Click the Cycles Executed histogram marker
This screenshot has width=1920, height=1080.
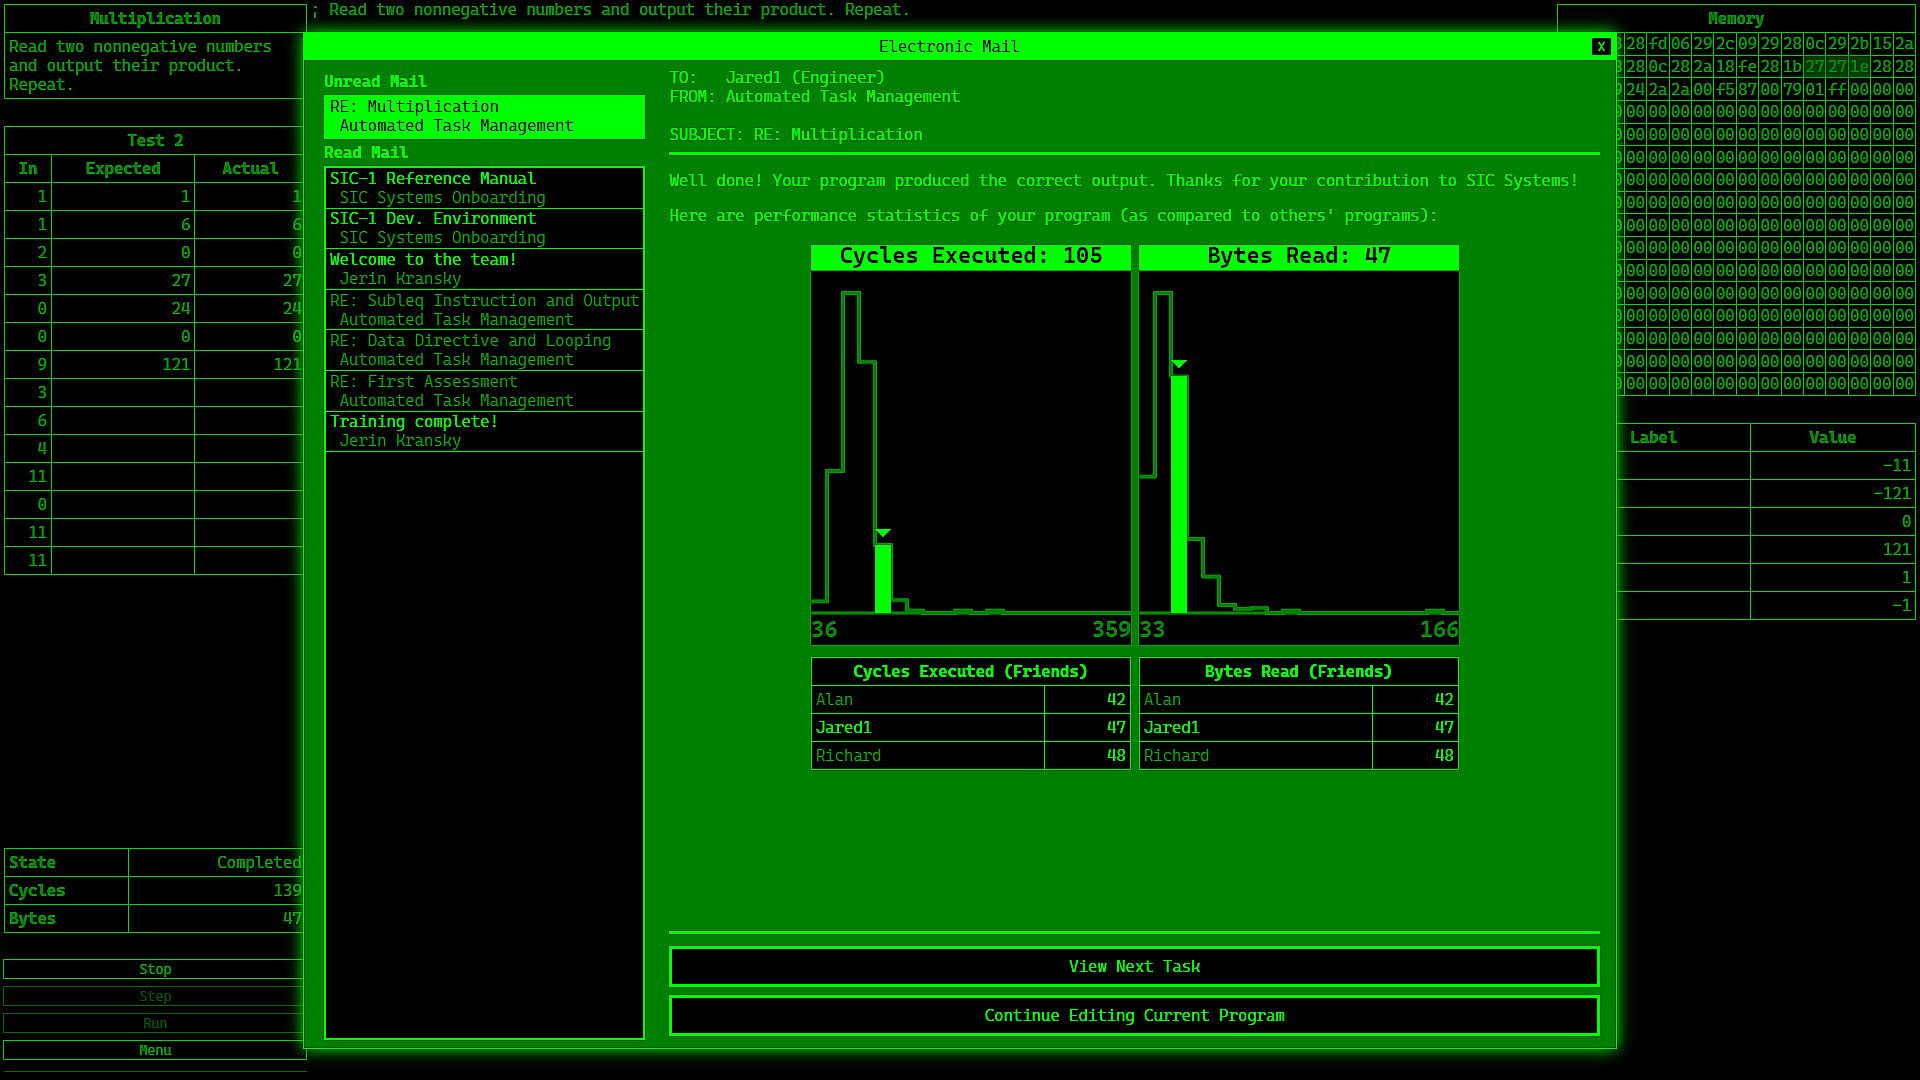[882, 534]
